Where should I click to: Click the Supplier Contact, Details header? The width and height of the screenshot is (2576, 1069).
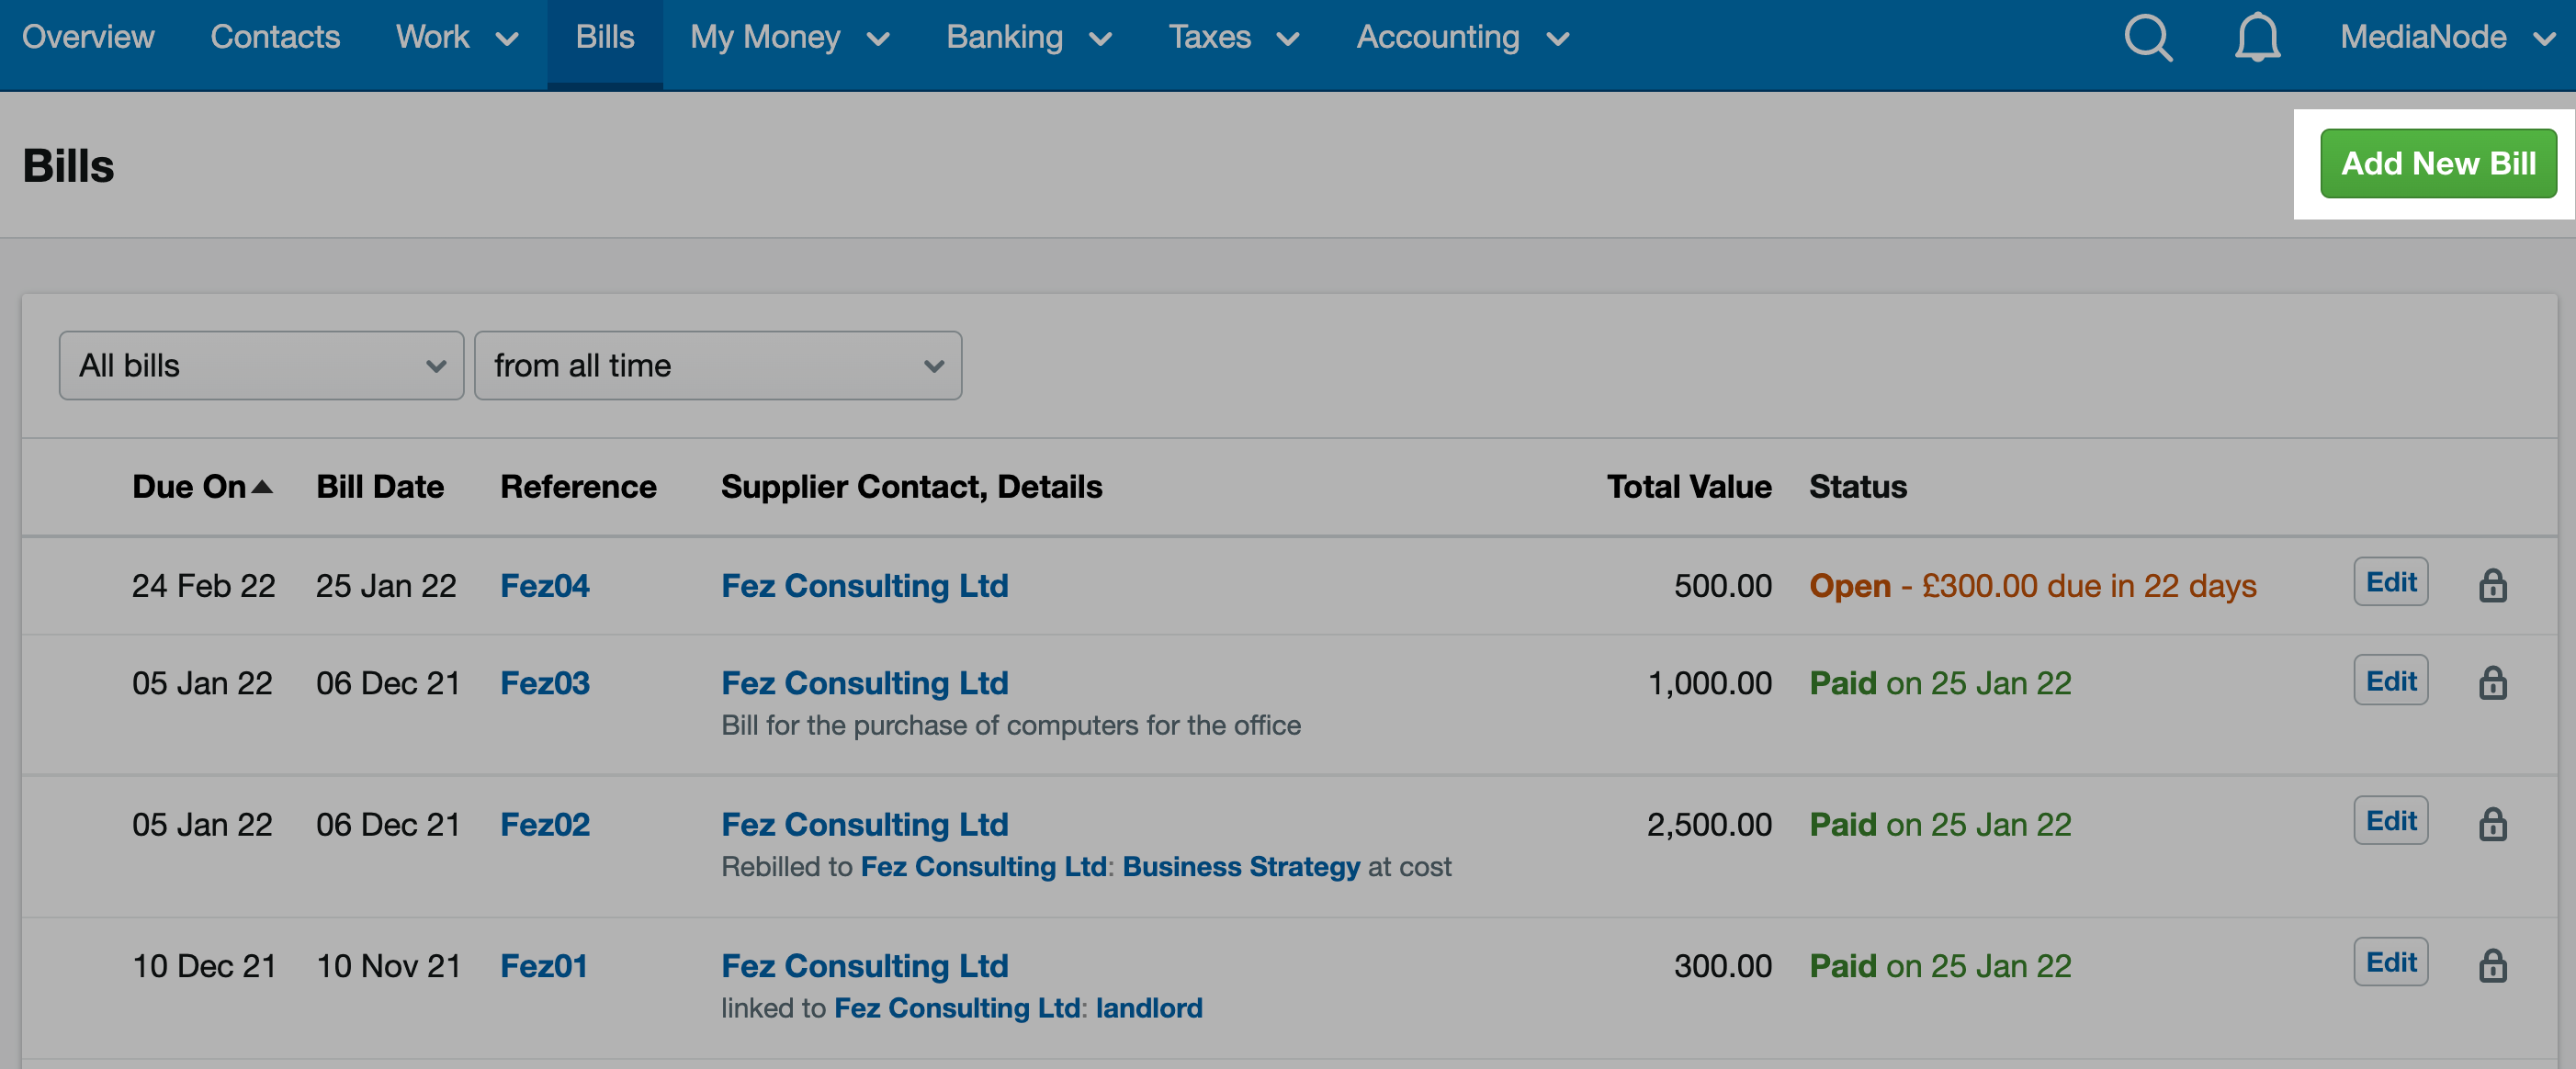[911, 487]
